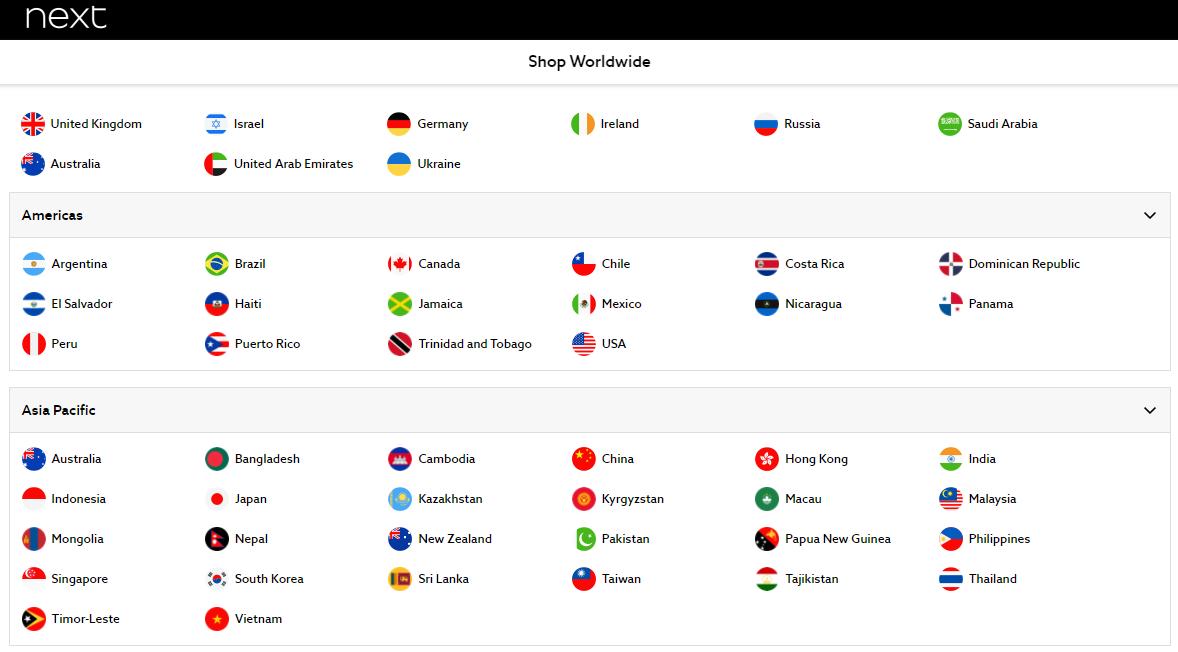1178x652 pixels.
Task: Select the Pakistan country link
Action: (611, 539)
